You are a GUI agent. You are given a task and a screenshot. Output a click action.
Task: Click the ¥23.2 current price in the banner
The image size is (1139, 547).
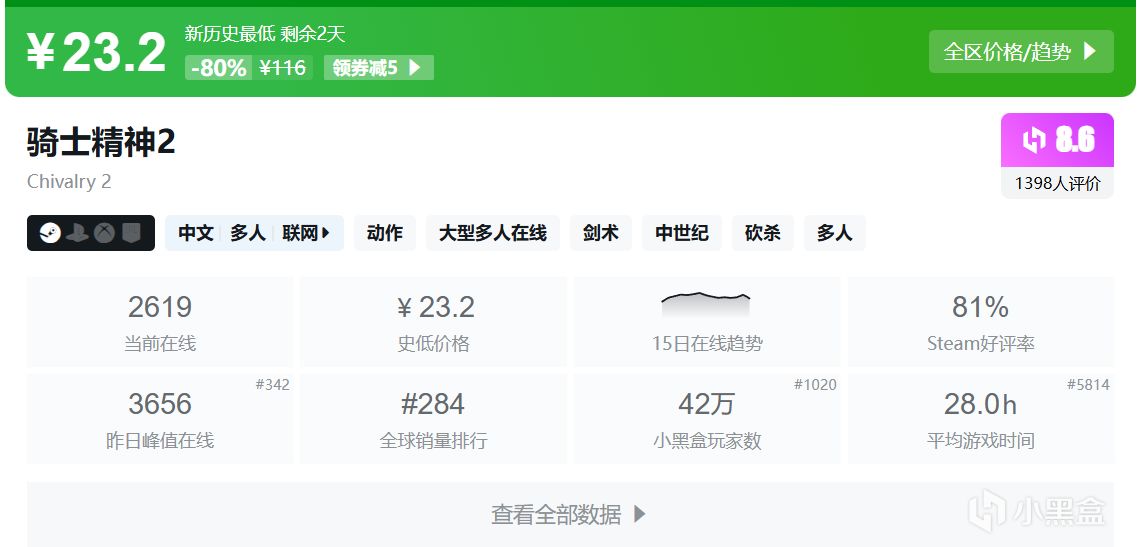click(97, 52)
